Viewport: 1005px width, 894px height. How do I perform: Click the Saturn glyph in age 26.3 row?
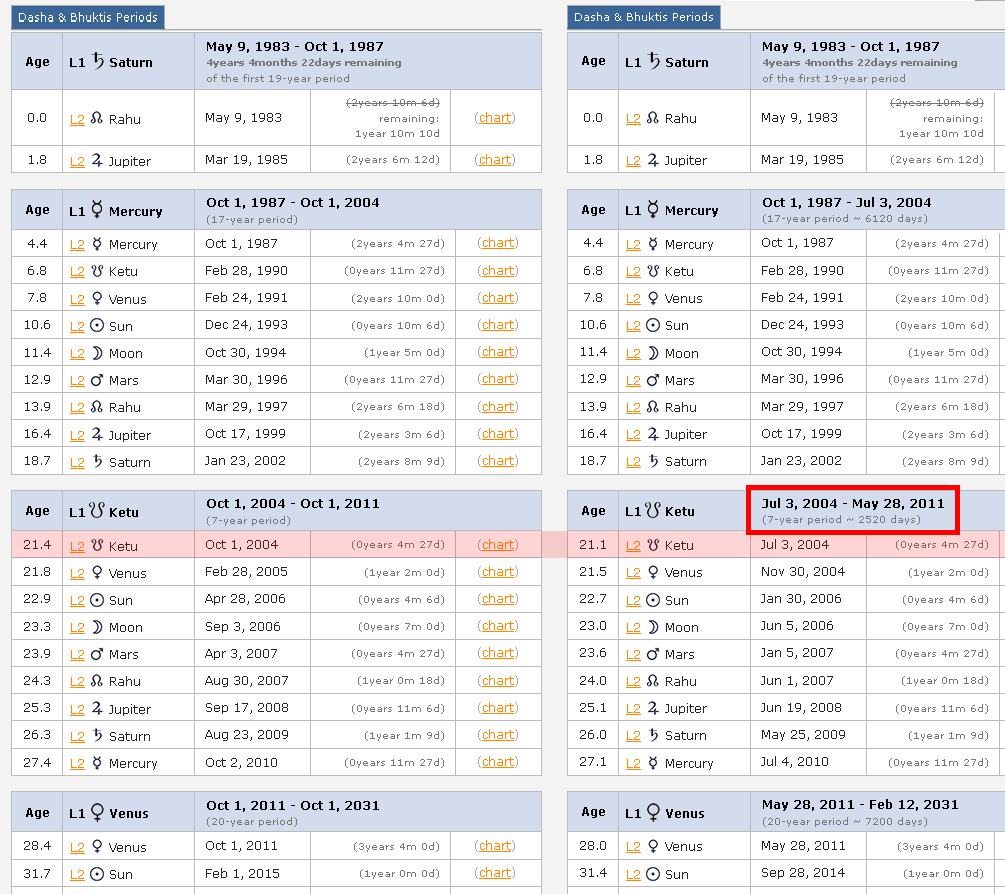97,735
